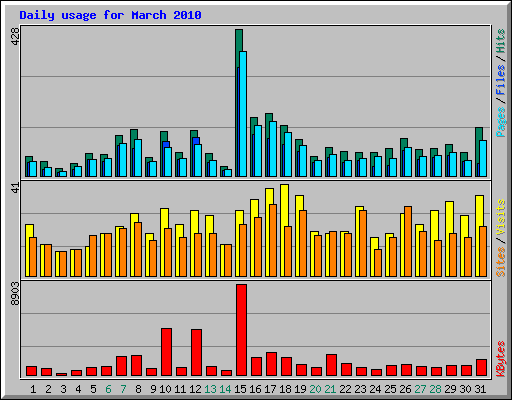Click the yellow visits bar for day 31
The width and height of the screenshot is (512, 400).
coord(479,211)
